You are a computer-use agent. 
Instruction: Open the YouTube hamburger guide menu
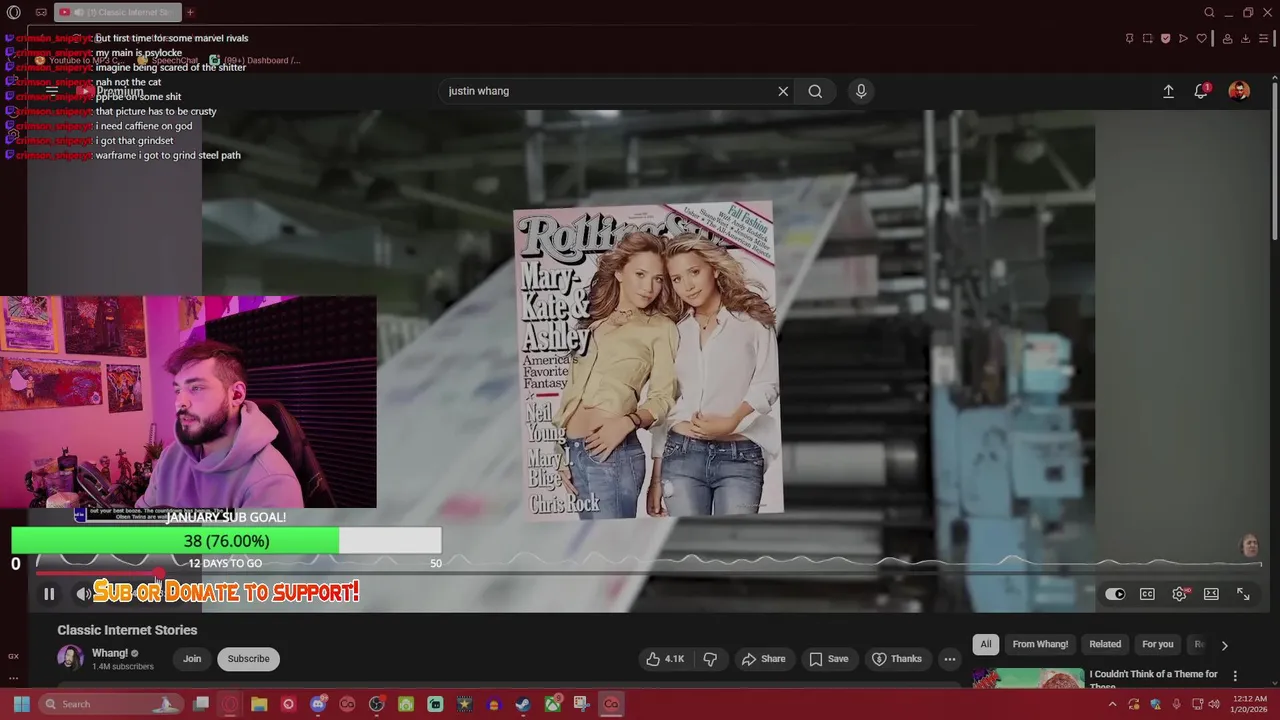pyautogui.click(x=52, y=91)
